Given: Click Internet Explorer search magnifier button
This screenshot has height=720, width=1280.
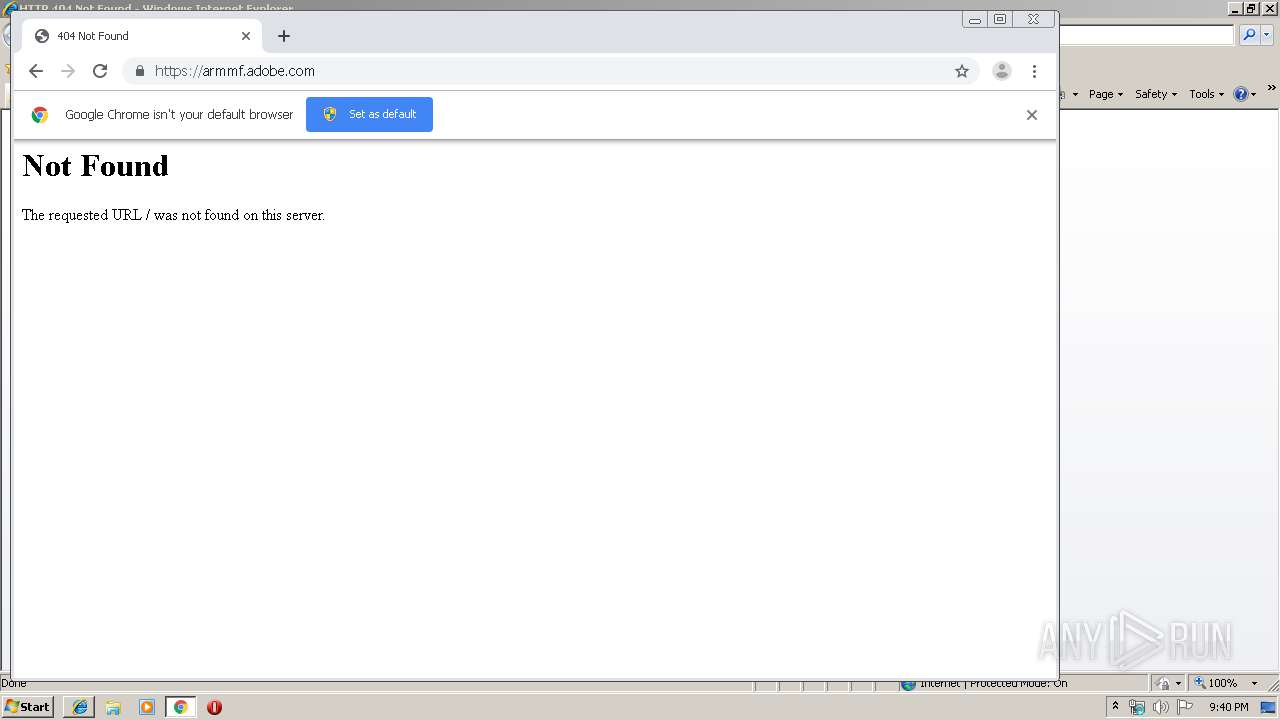Looking at the screenshot, I should (x=1249, y=35).
